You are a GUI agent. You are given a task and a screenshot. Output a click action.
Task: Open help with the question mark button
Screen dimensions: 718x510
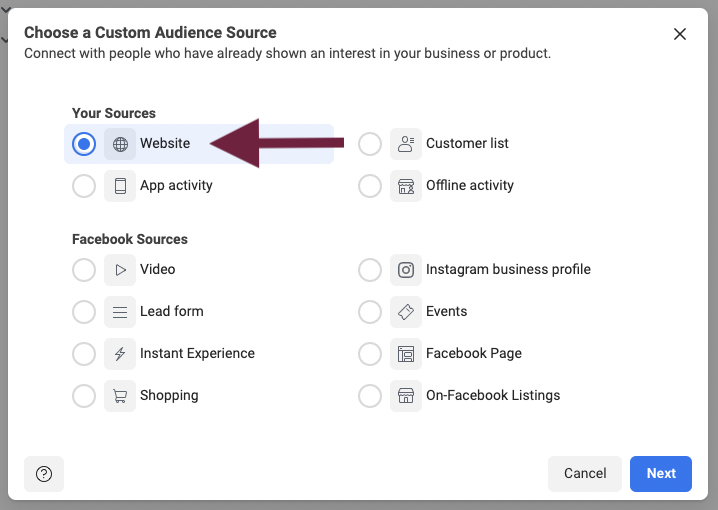click(44, 474)
